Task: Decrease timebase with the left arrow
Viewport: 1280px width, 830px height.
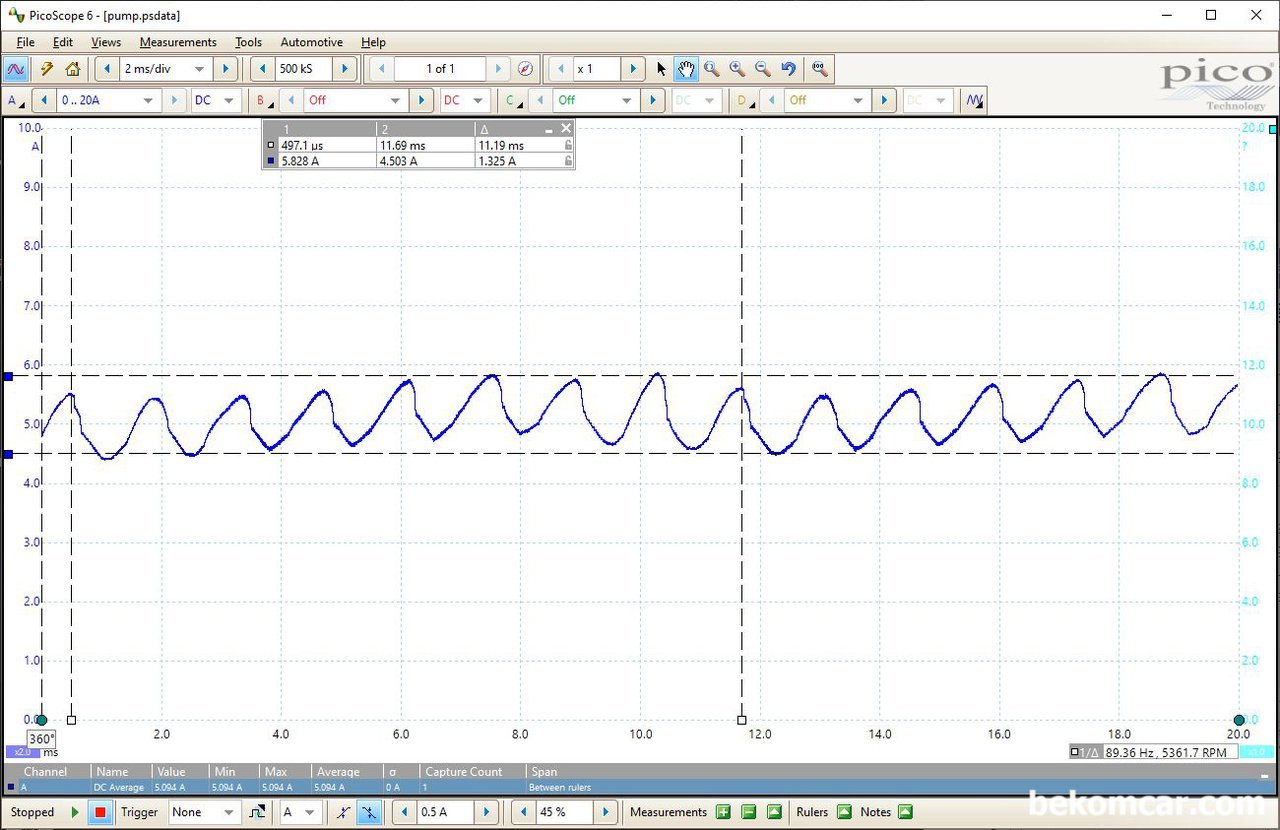Action: click(x=107, y=69)
